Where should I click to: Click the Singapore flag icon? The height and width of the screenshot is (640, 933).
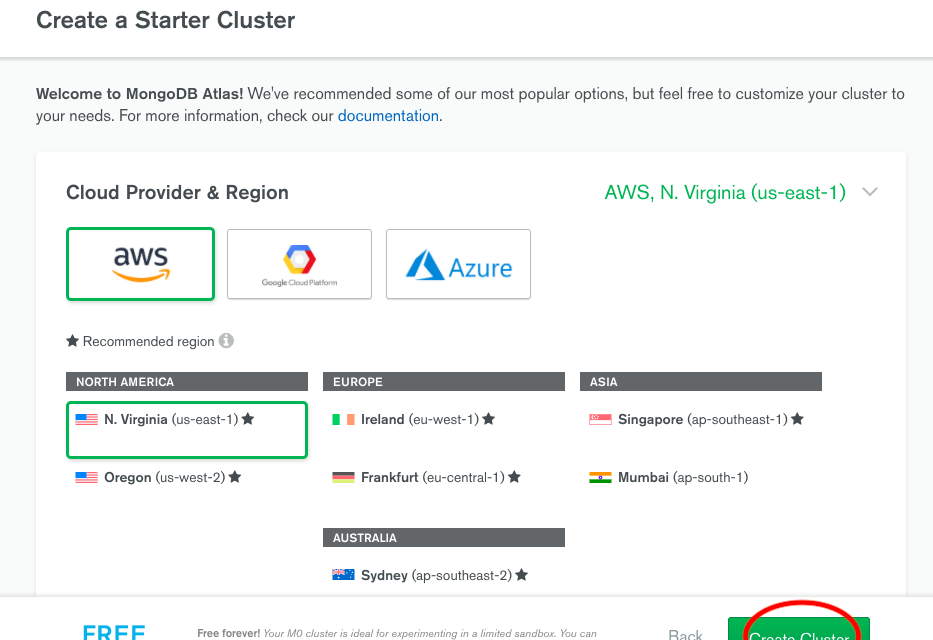point(600,420)
